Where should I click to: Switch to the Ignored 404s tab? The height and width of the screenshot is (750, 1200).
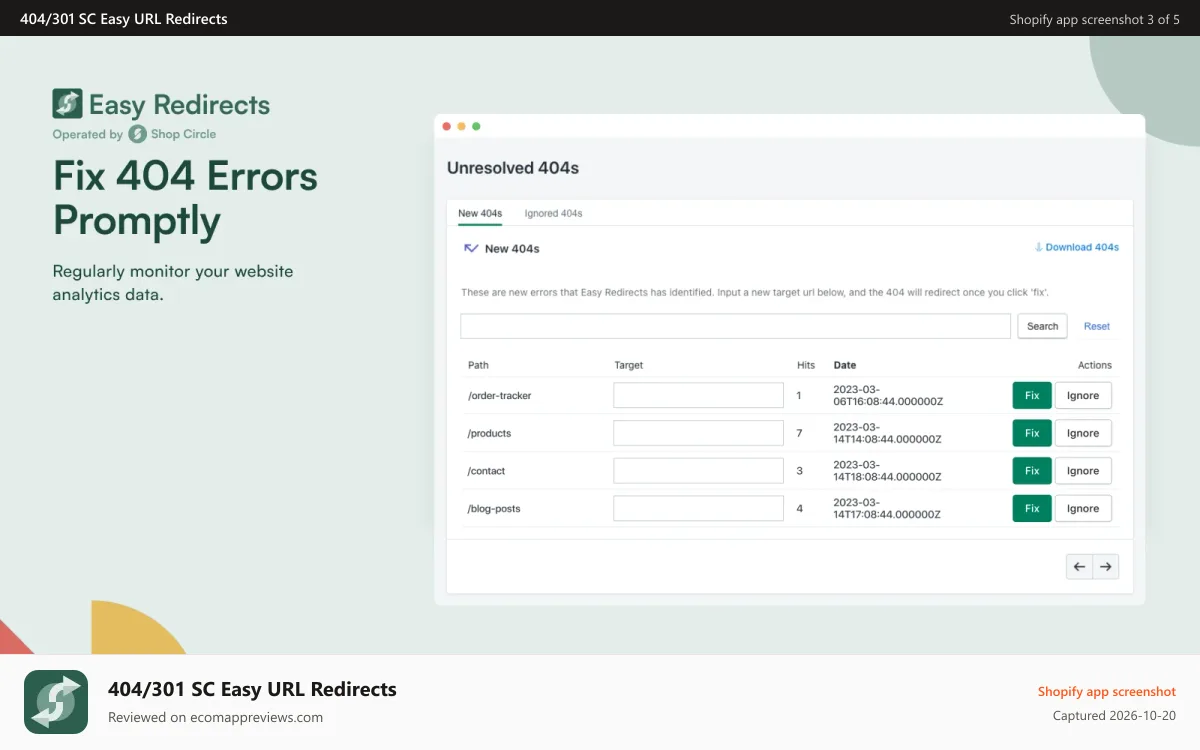[553, 213]
